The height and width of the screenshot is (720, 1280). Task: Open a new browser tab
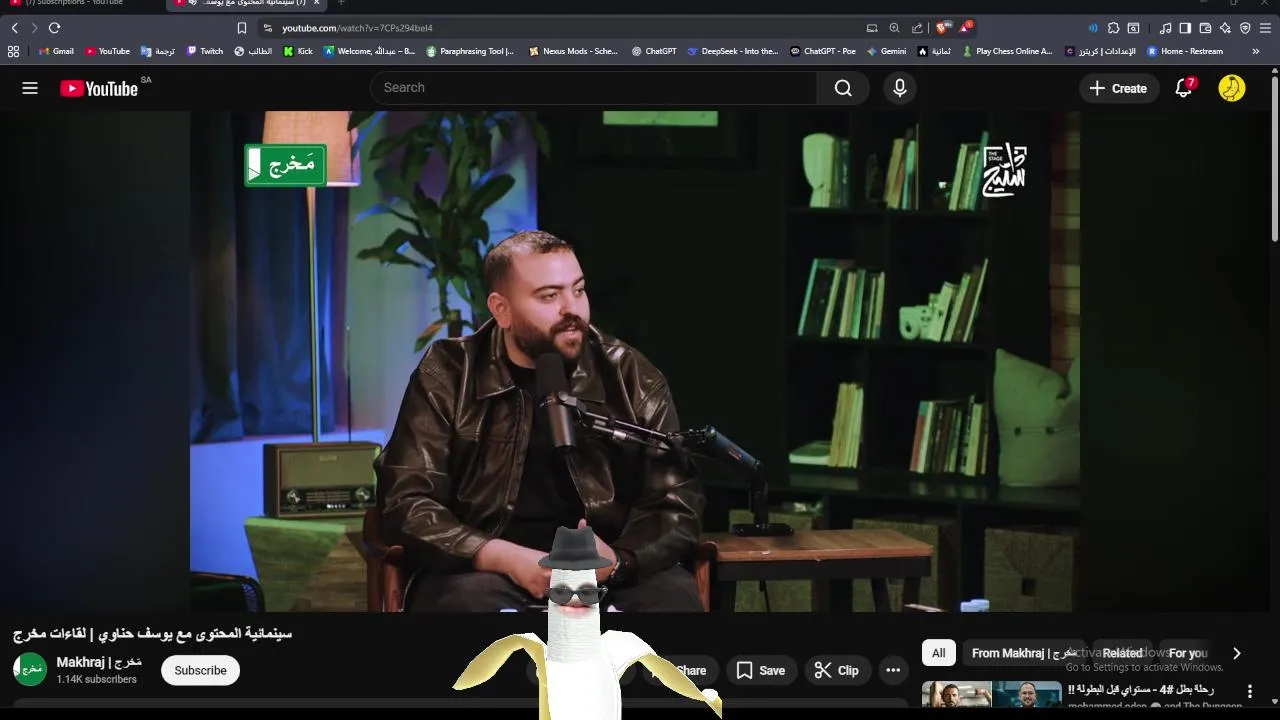pos(340,3)
